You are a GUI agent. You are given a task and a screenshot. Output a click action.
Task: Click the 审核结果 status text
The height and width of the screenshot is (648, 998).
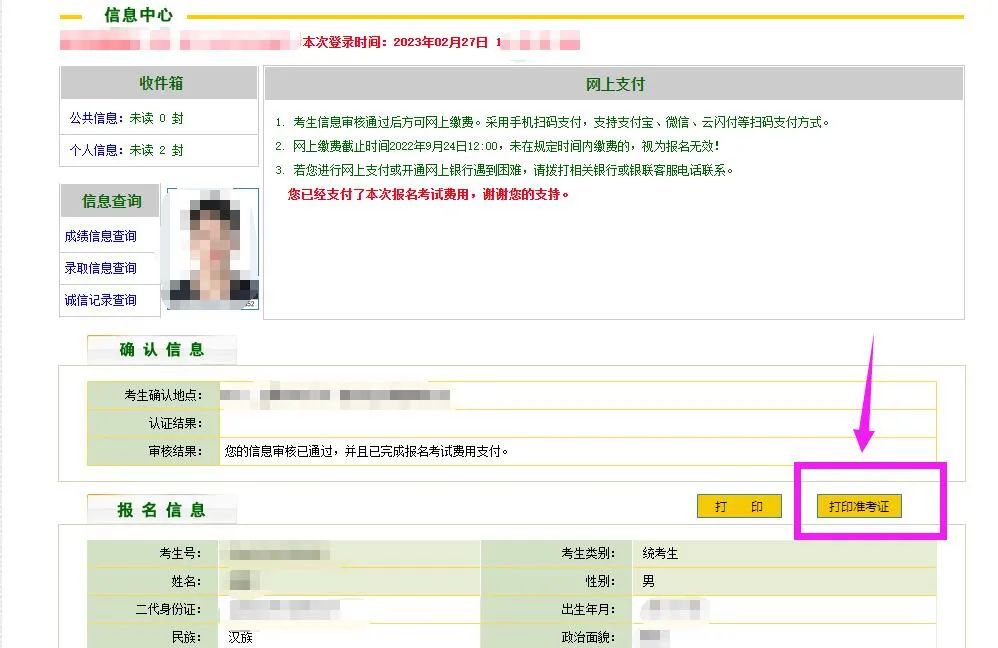tap(366, 451)
